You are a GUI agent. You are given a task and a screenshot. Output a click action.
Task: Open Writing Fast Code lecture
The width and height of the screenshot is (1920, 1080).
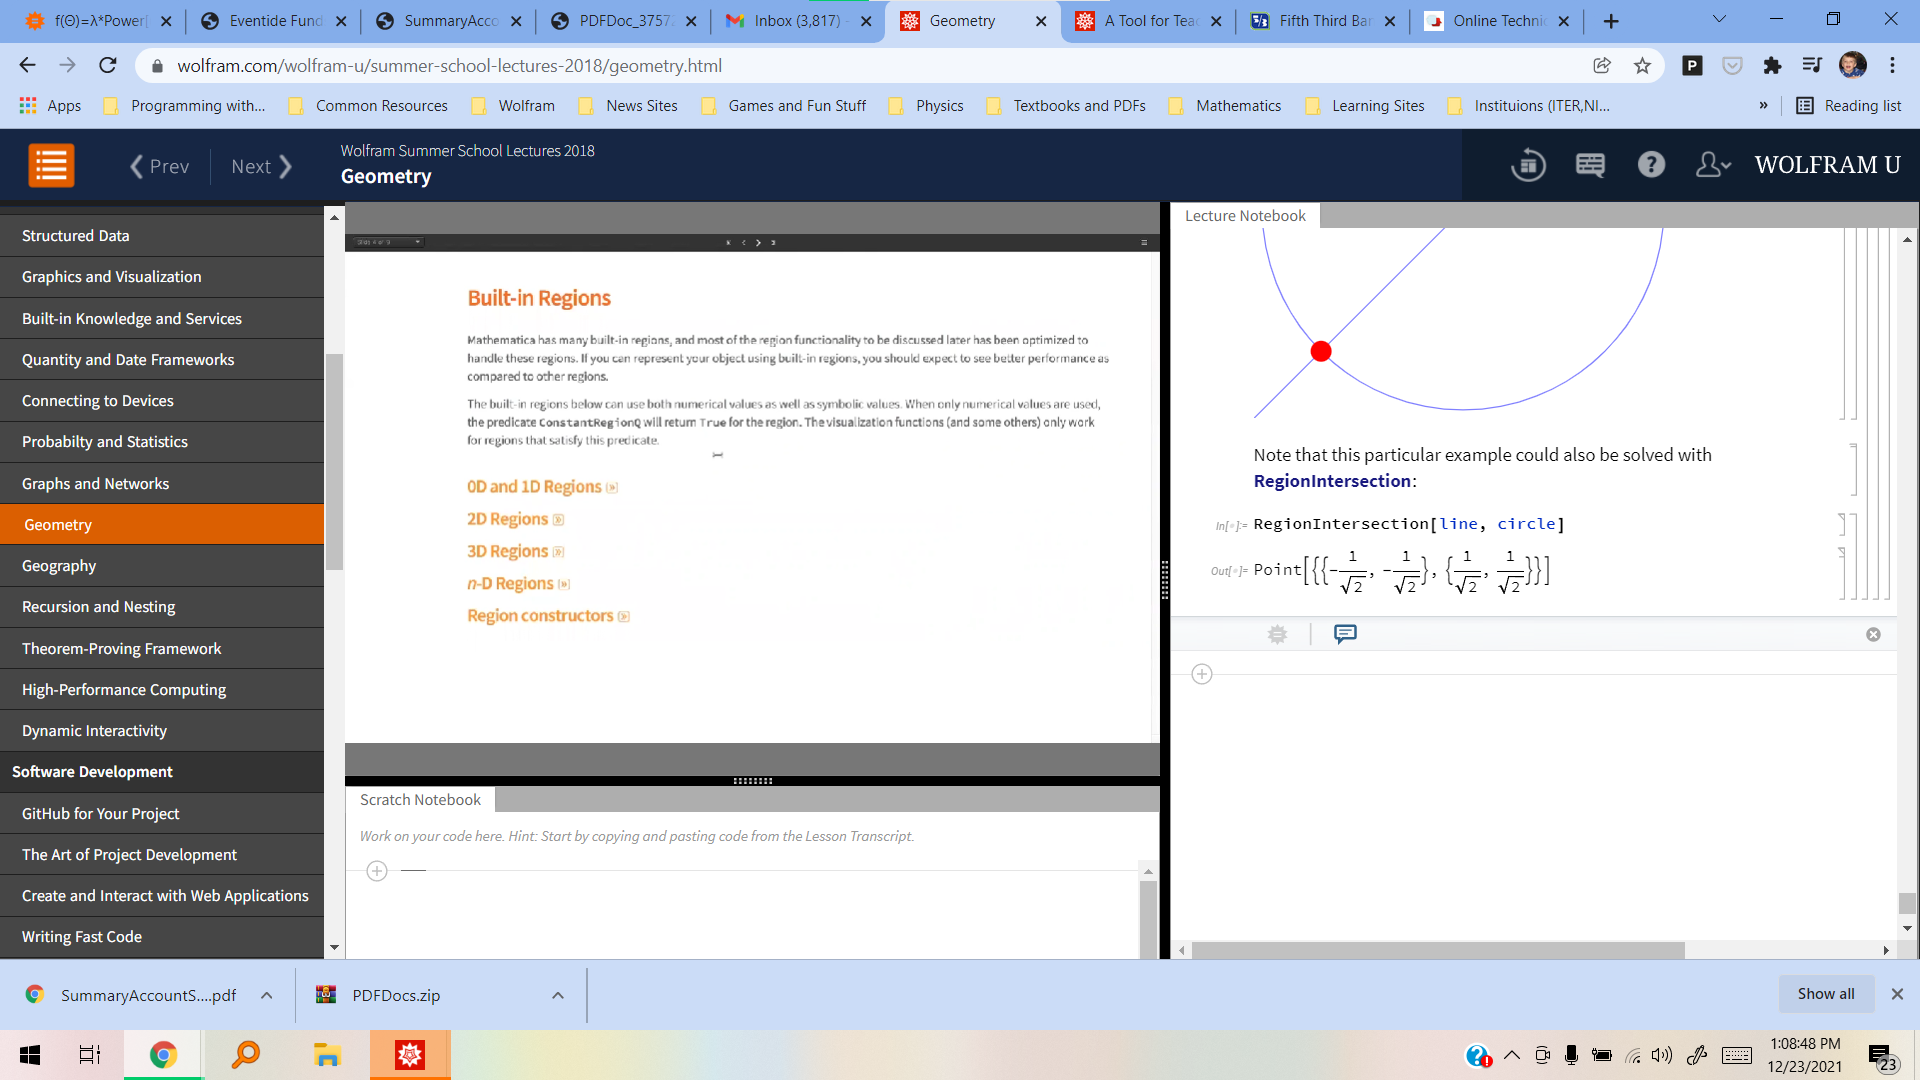[162, 937]
